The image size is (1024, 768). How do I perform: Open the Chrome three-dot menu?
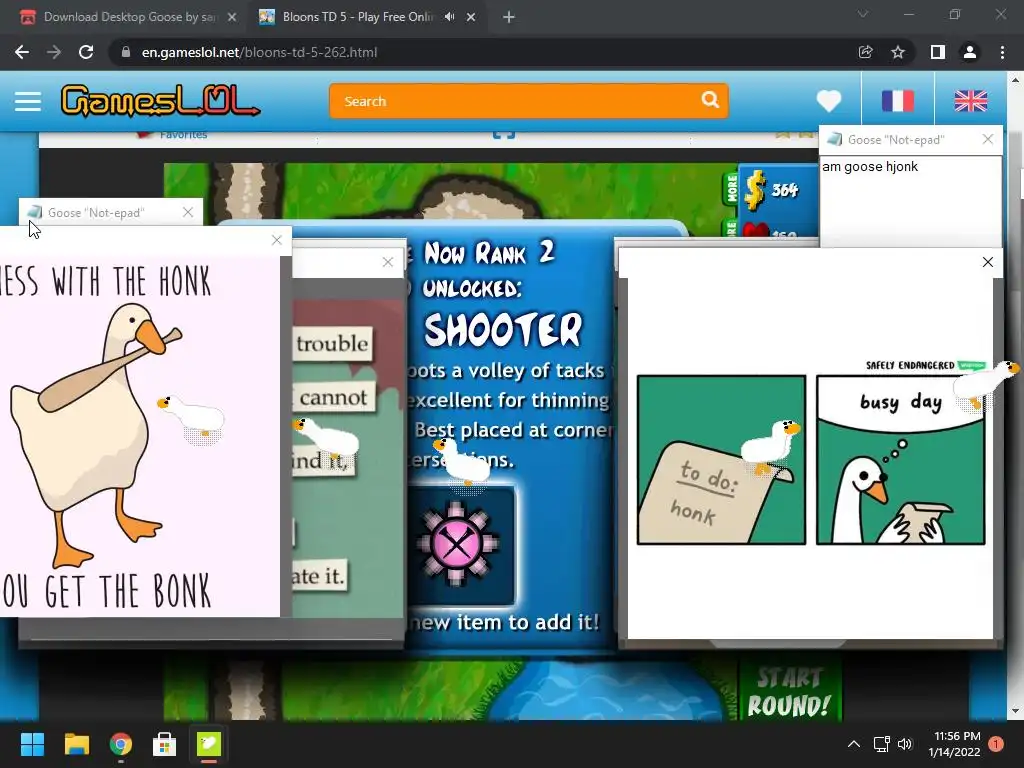(x=1002, y=52)
